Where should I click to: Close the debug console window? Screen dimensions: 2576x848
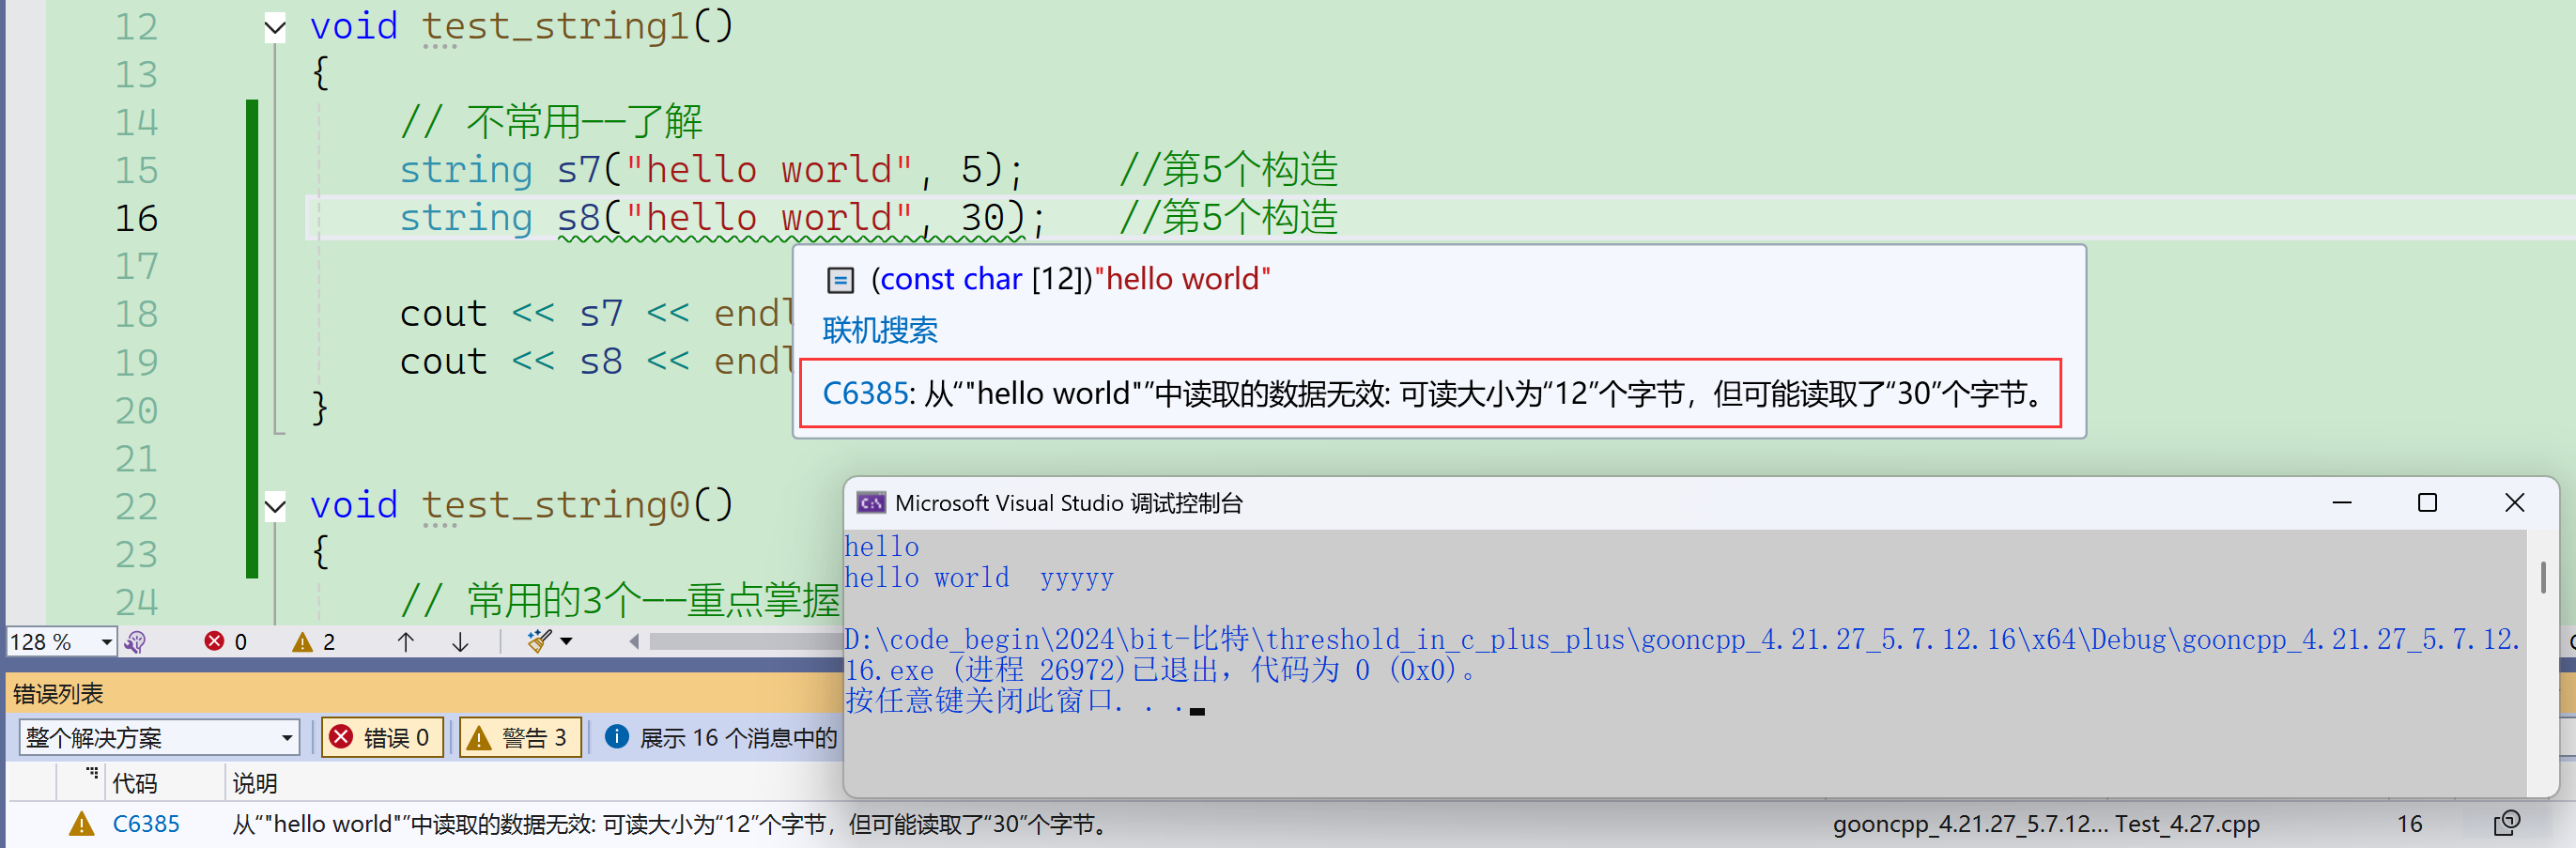[x=2514, y=502]
